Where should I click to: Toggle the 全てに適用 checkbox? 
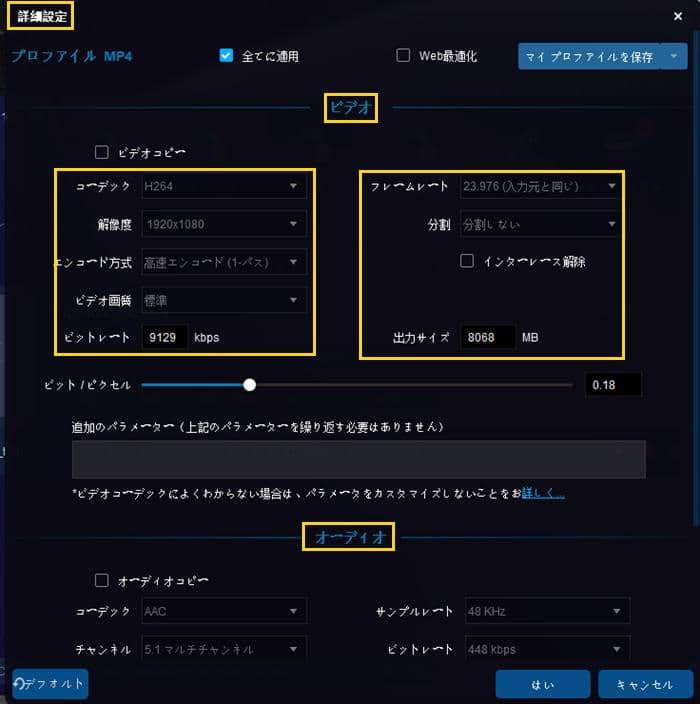[226, 56]
